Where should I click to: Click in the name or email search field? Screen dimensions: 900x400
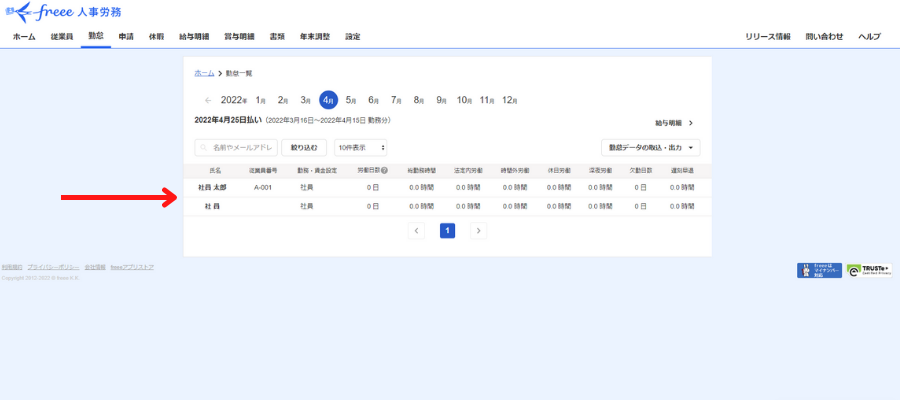[240, 147]
